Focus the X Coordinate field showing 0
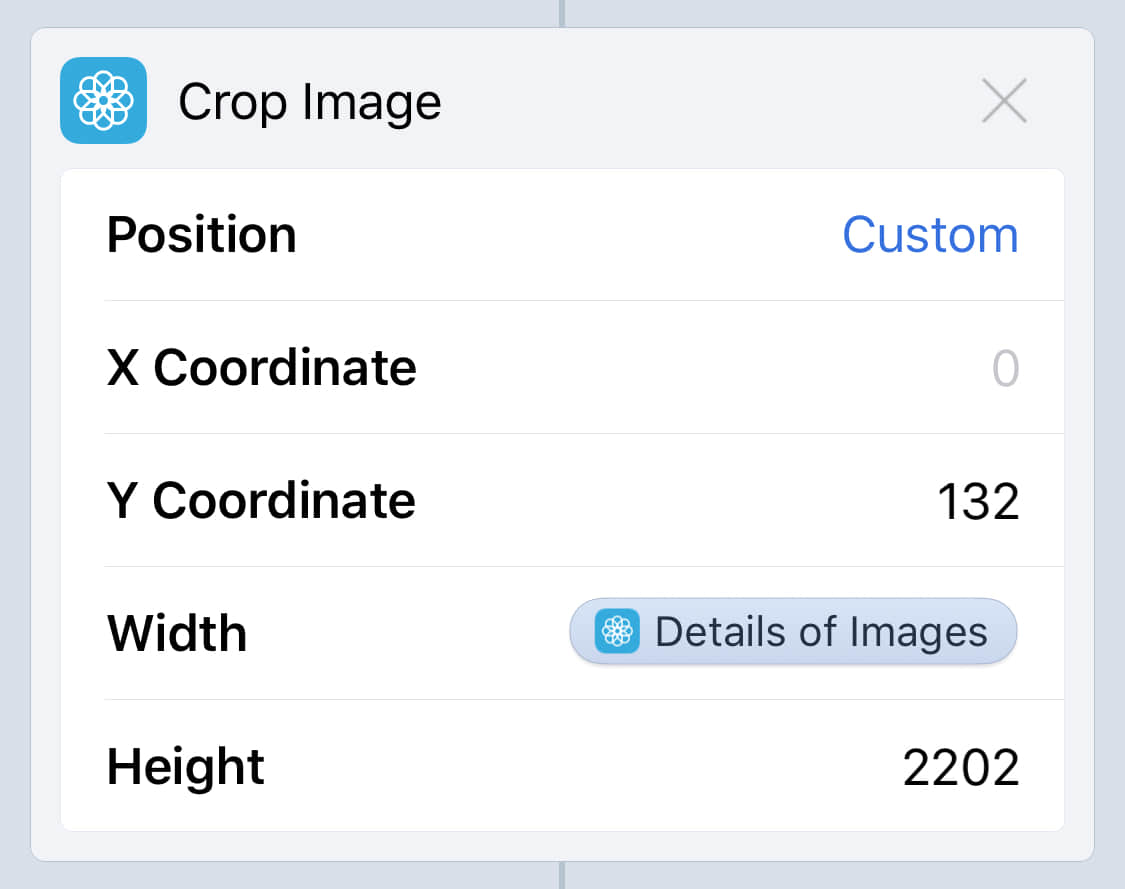The width and height of the screenshot is (1125, 889). 1005,368
